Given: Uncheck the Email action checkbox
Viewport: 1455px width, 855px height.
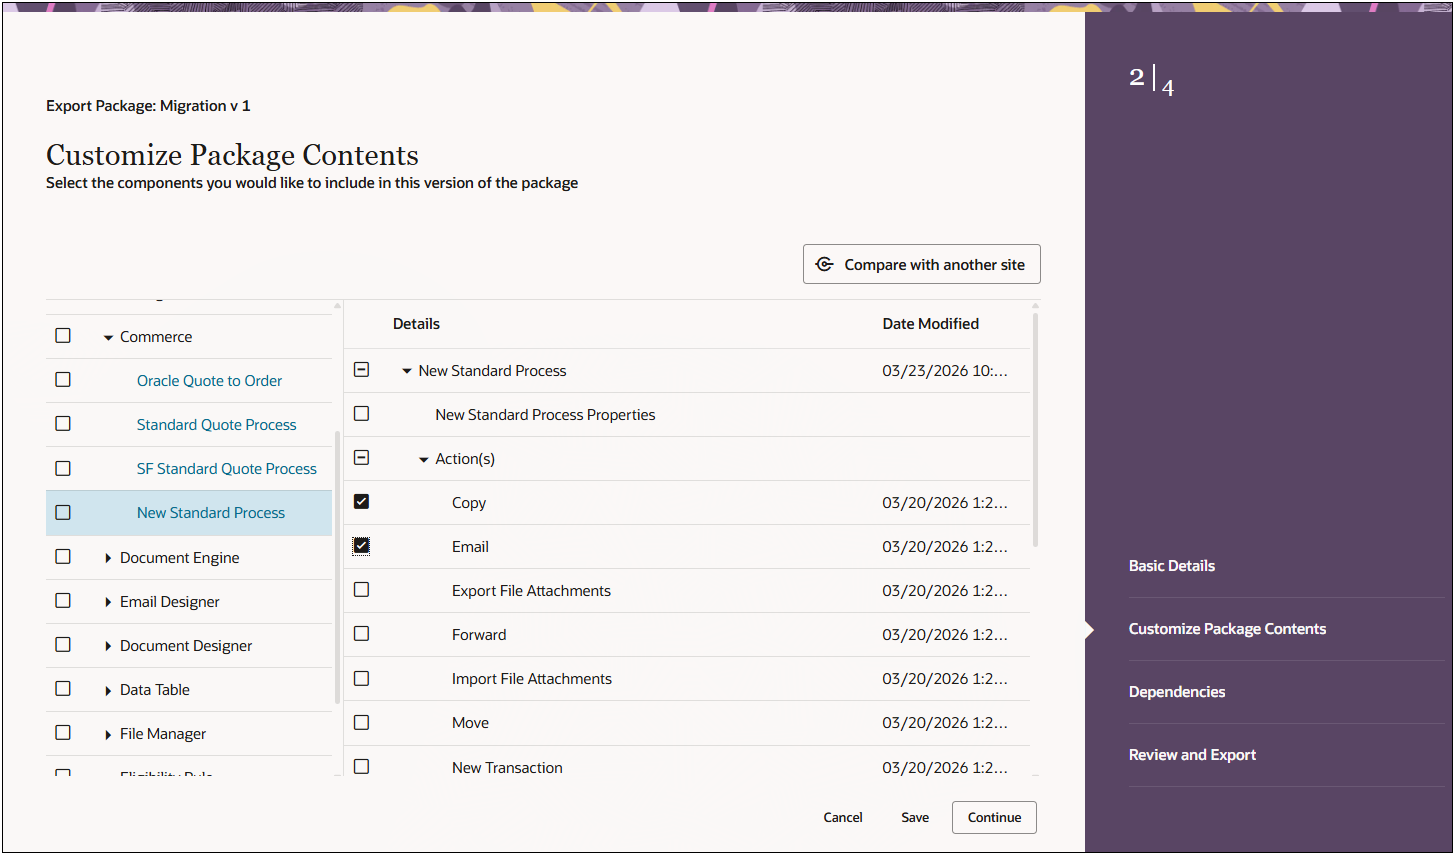Looking at the screenshot, I should point(362,546).
